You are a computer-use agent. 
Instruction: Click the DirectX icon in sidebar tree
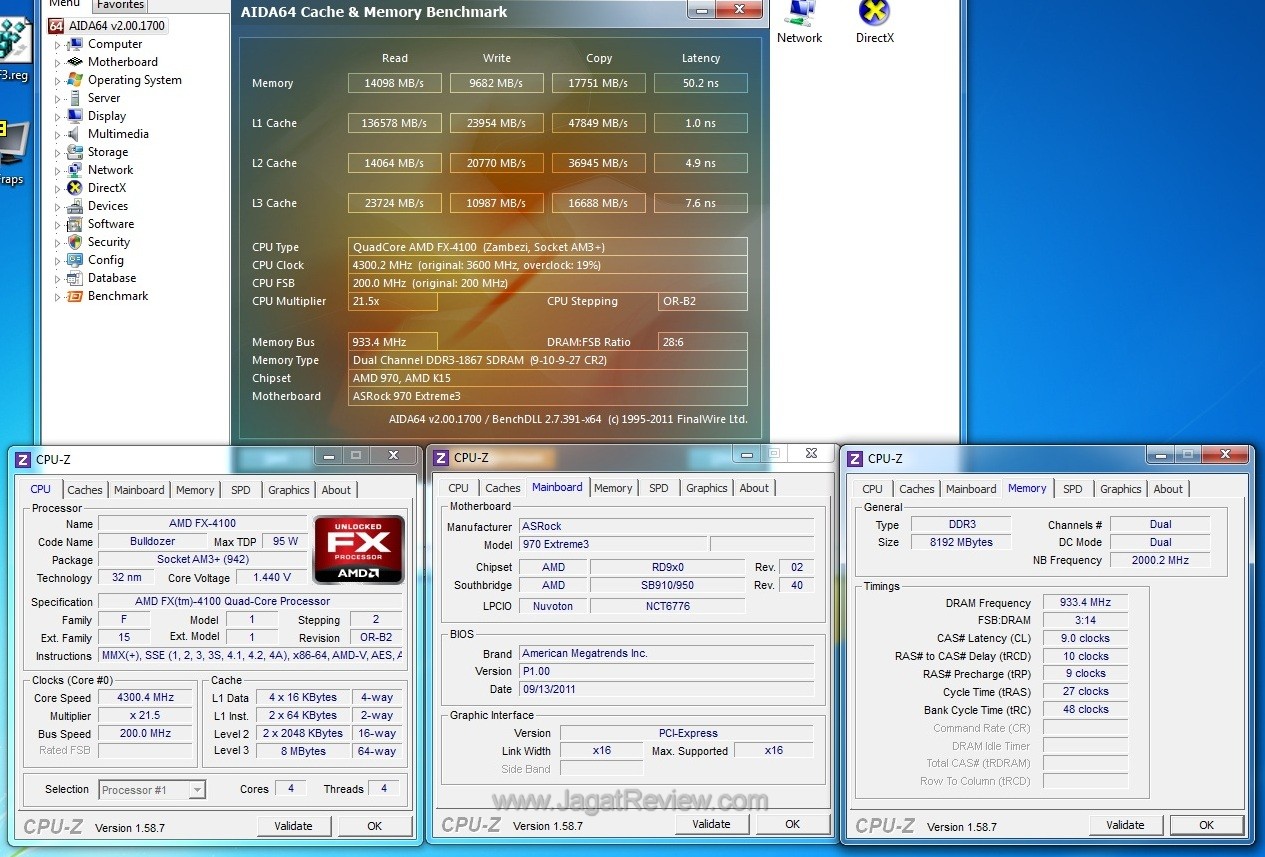click(x=74, y=188)
